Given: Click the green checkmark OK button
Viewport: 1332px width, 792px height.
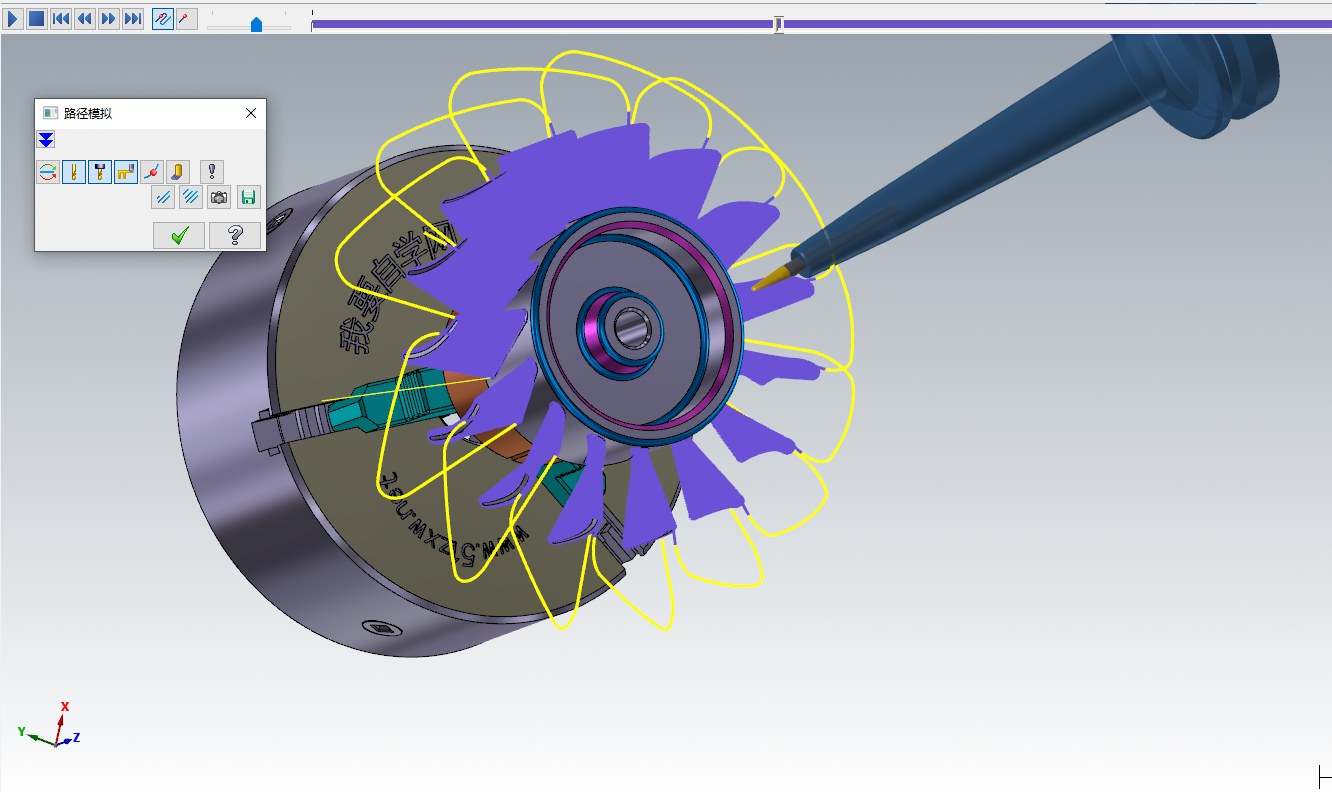Looking at the screenshot, I should tap(179, 235).
